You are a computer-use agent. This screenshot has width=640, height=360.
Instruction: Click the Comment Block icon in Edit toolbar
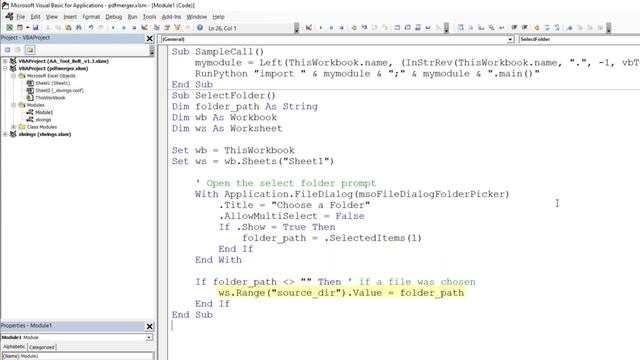pyautogui.click(x=547, y=28)
